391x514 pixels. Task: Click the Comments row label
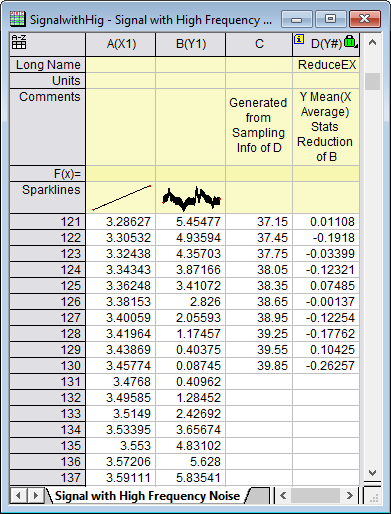click(48, 127)
